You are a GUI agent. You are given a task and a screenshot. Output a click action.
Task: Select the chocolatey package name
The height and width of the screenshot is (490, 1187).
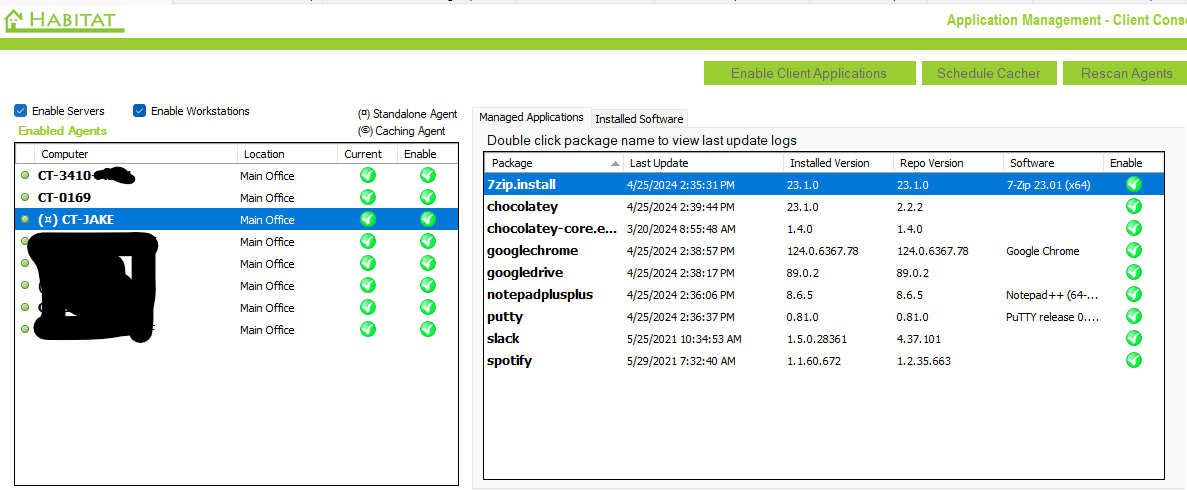pos(523,206)
